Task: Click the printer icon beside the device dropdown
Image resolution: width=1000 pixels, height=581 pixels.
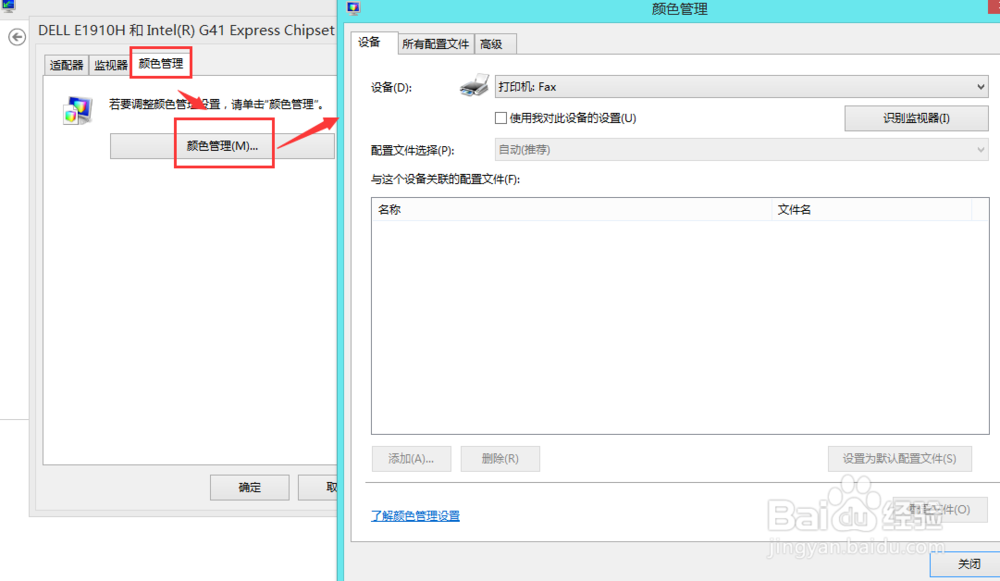Action: (x=472, y=86)
